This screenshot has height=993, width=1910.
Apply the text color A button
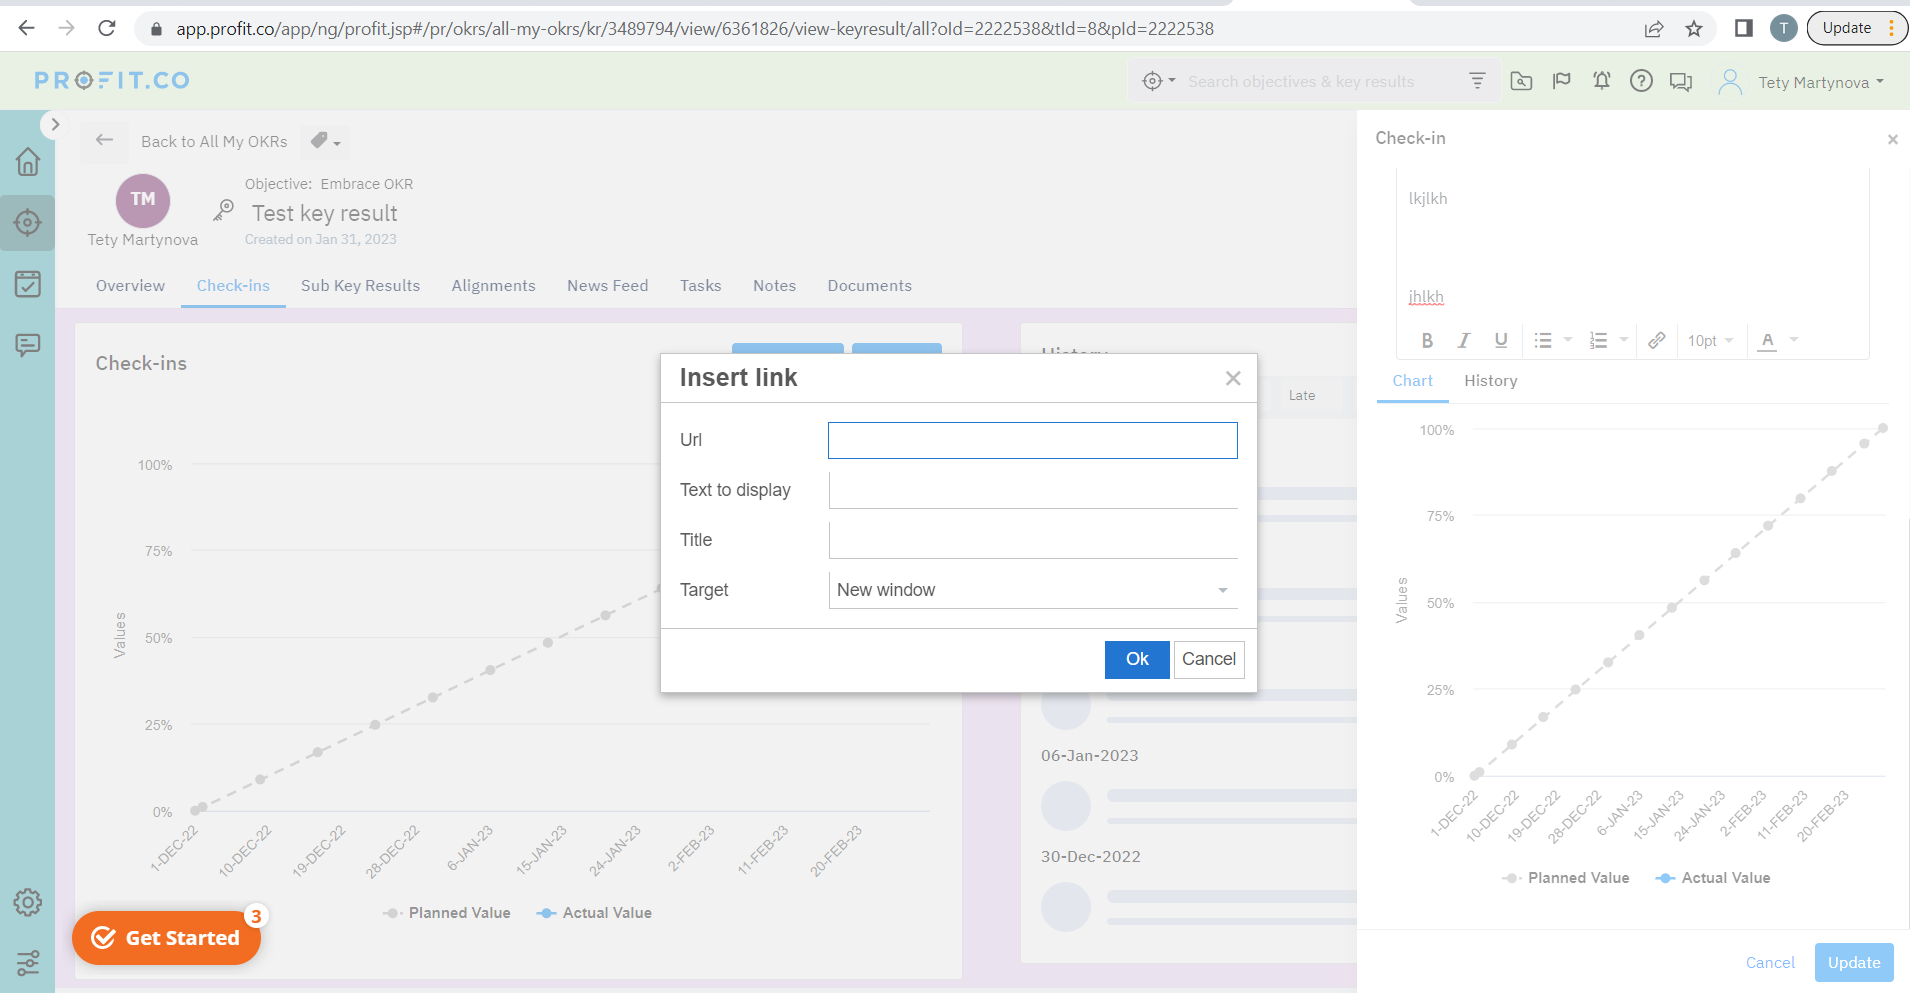[1768, 341]
